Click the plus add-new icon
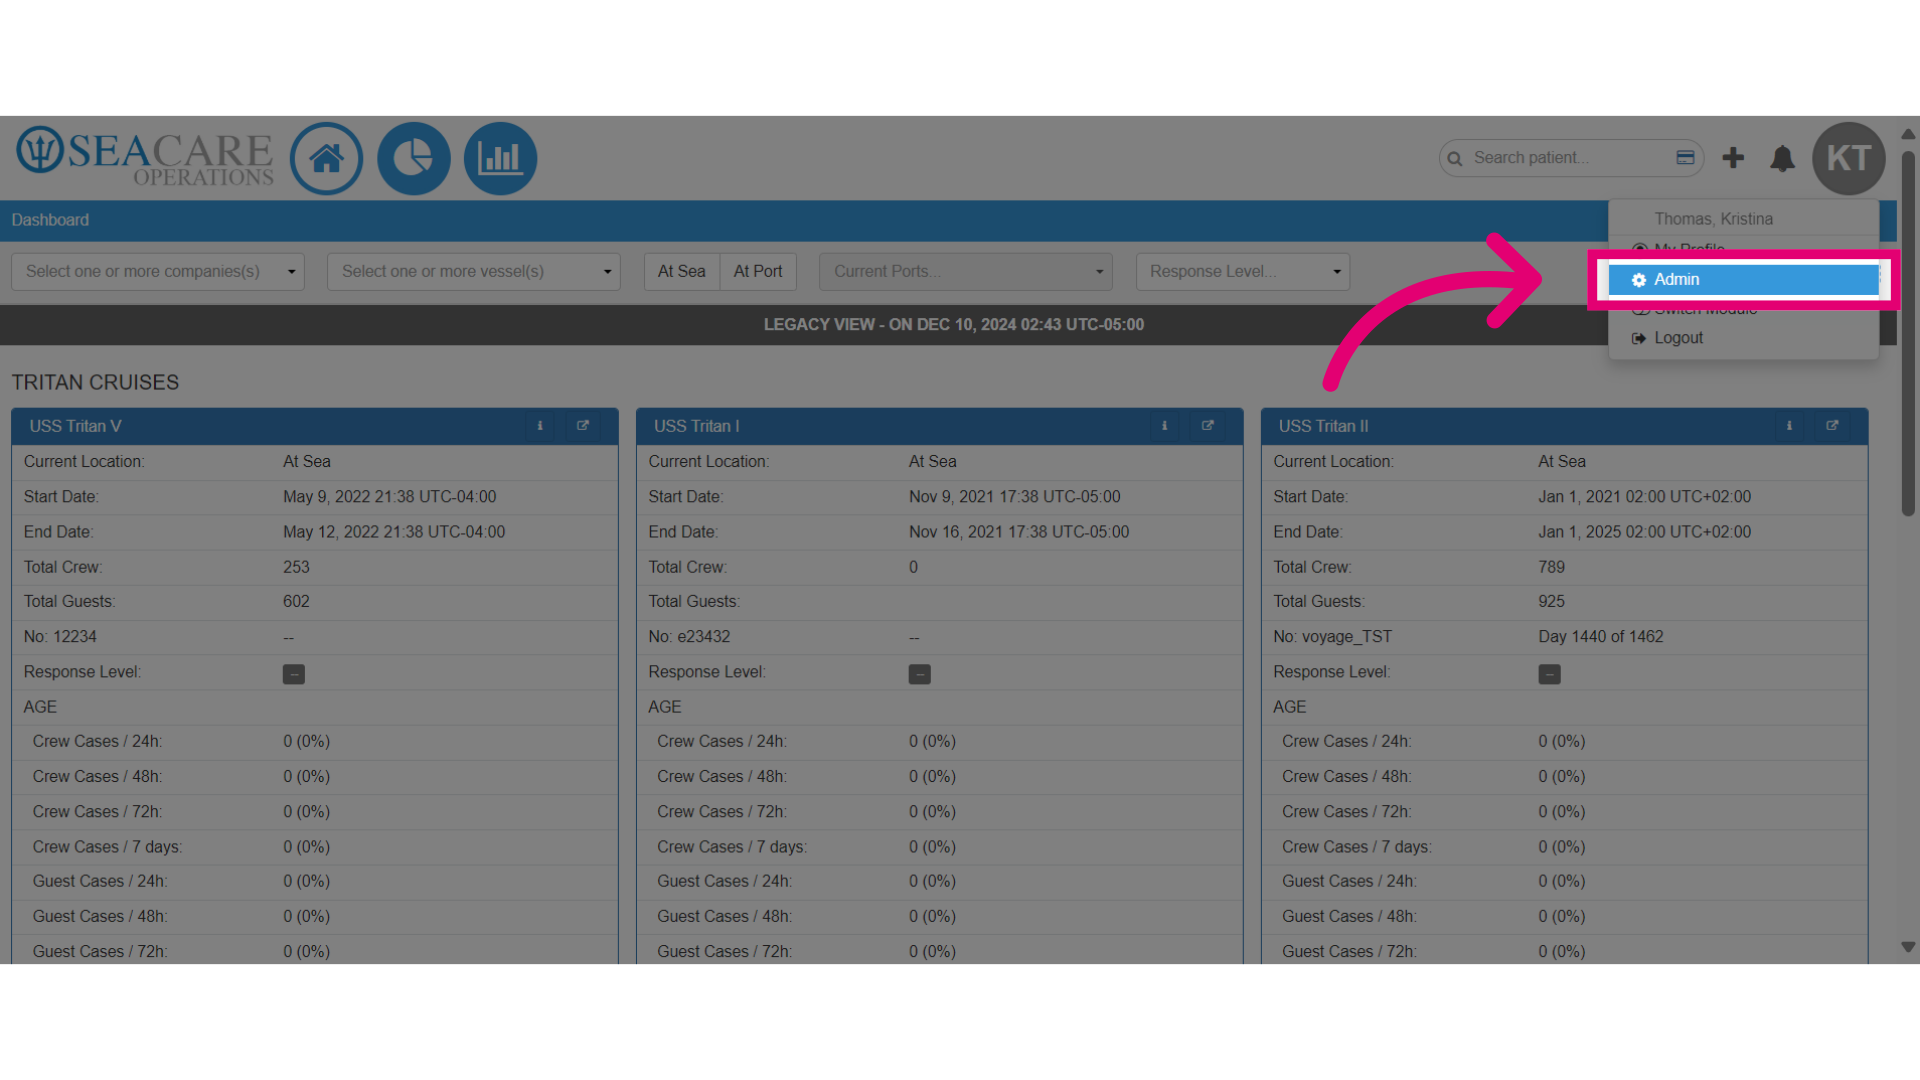 click(x=1733, y=158)
